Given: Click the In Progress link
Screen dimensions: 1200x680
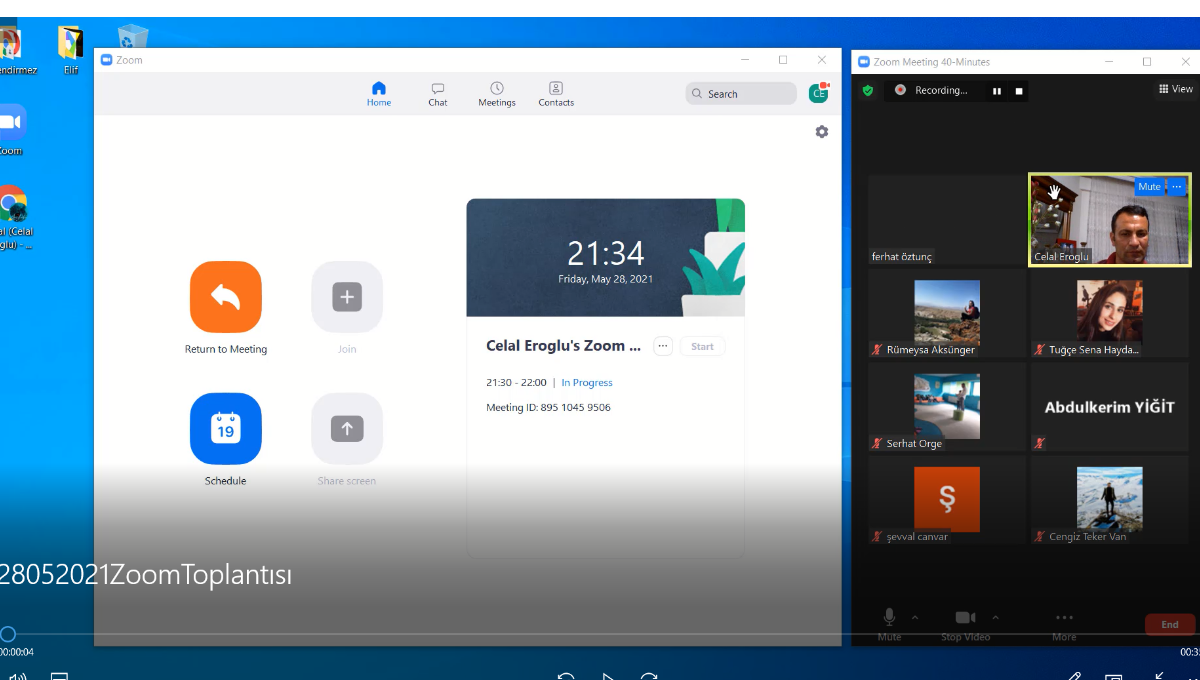Looking at the screenshot, I should pyautogui.click(x=587, y=383).
